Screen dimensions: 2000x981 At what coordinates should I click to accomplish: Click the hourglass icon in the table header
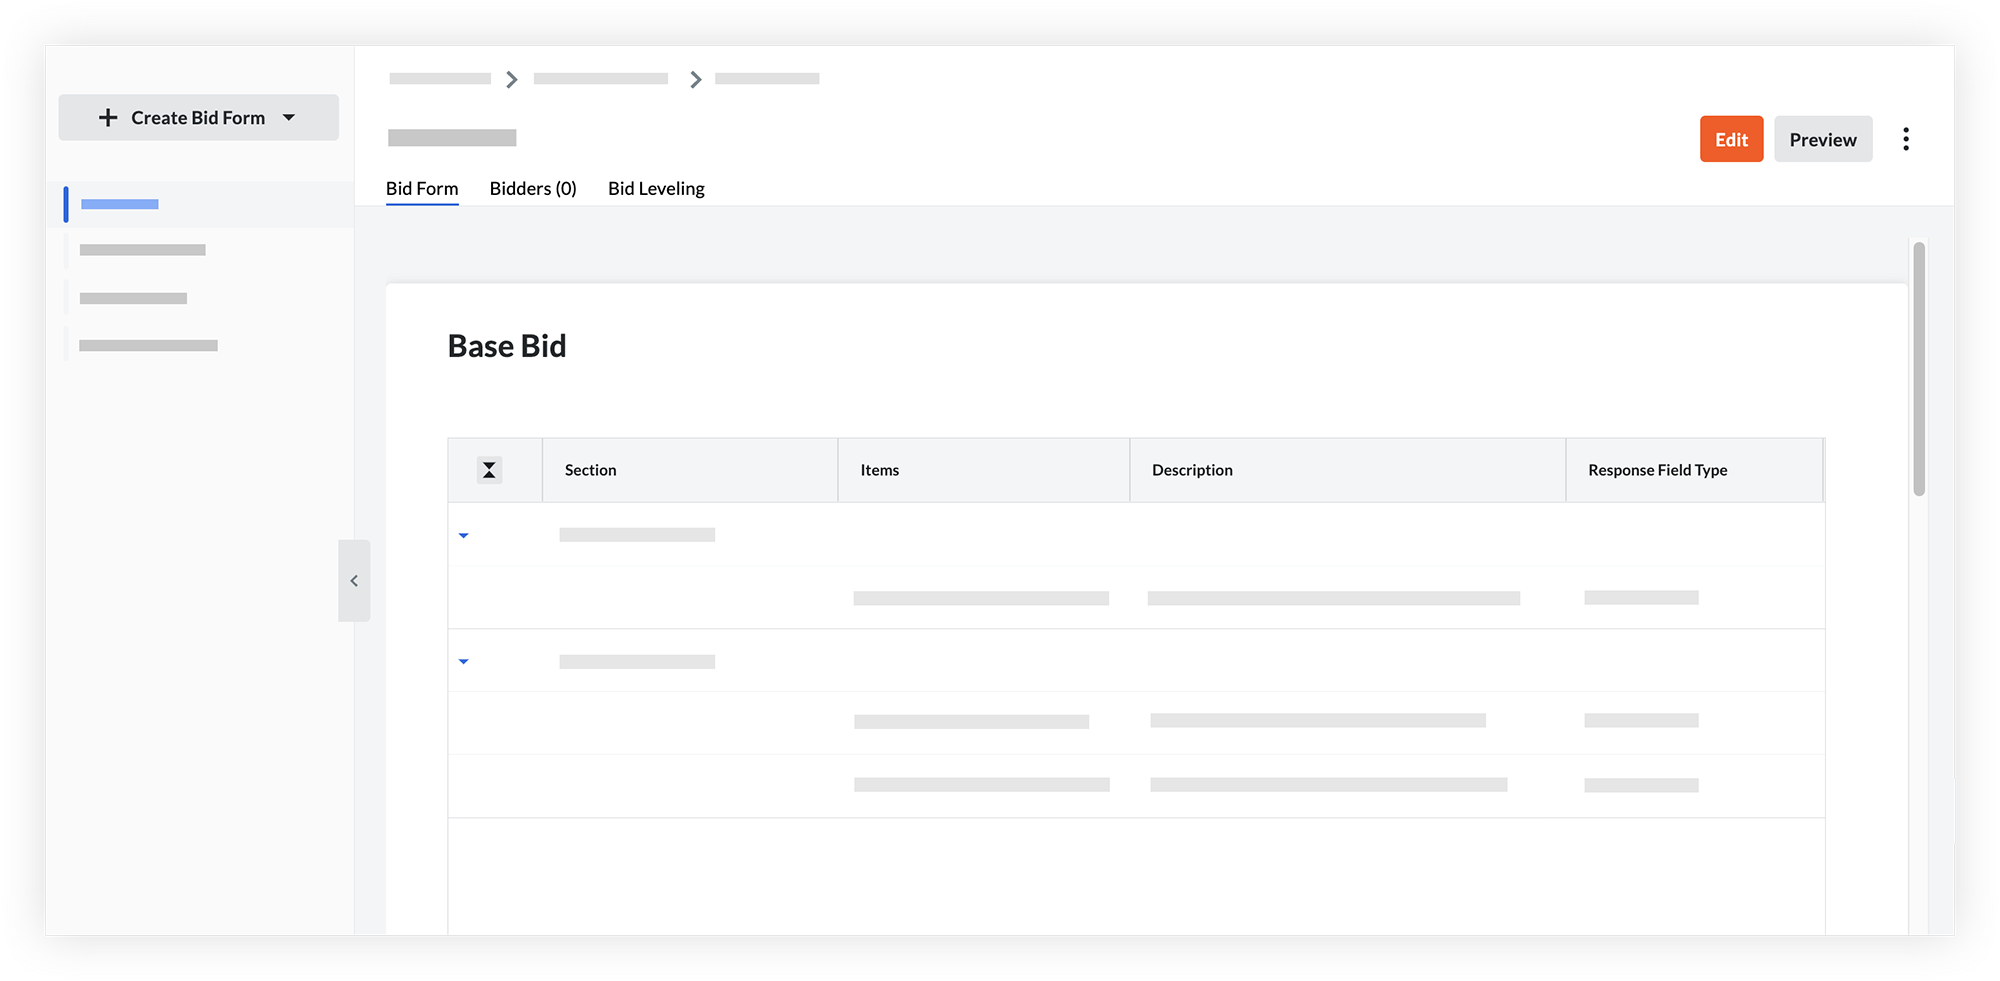point(489,469)
